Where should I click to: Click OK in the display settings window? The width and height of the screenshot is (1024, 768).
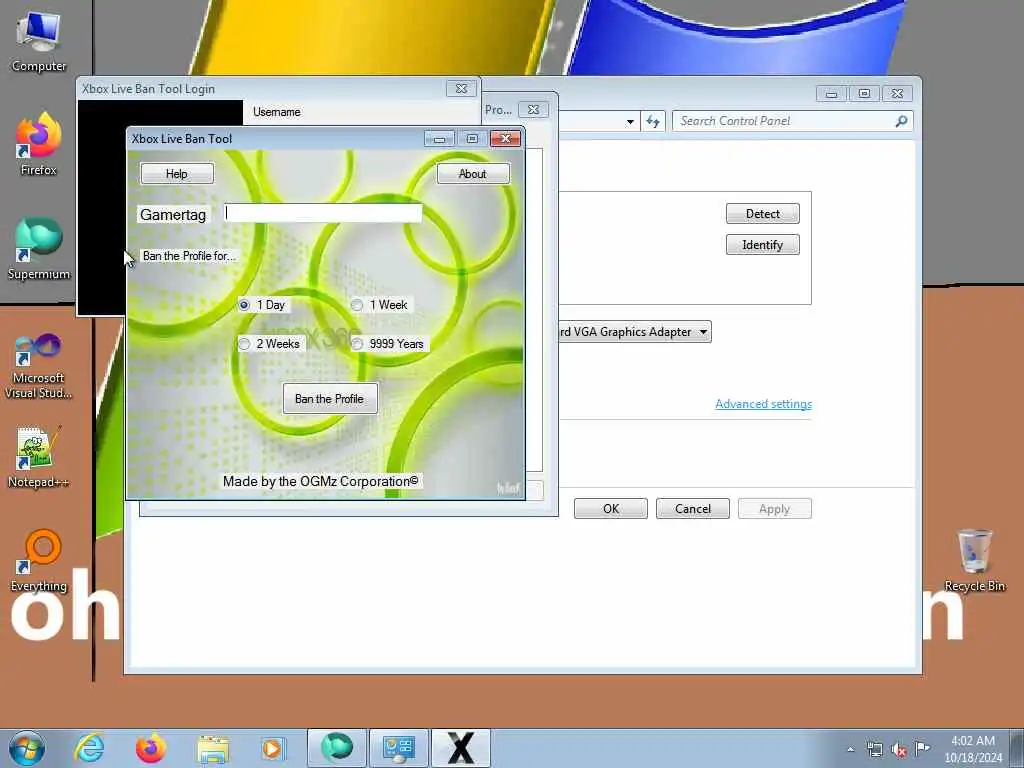pos(611,509)
